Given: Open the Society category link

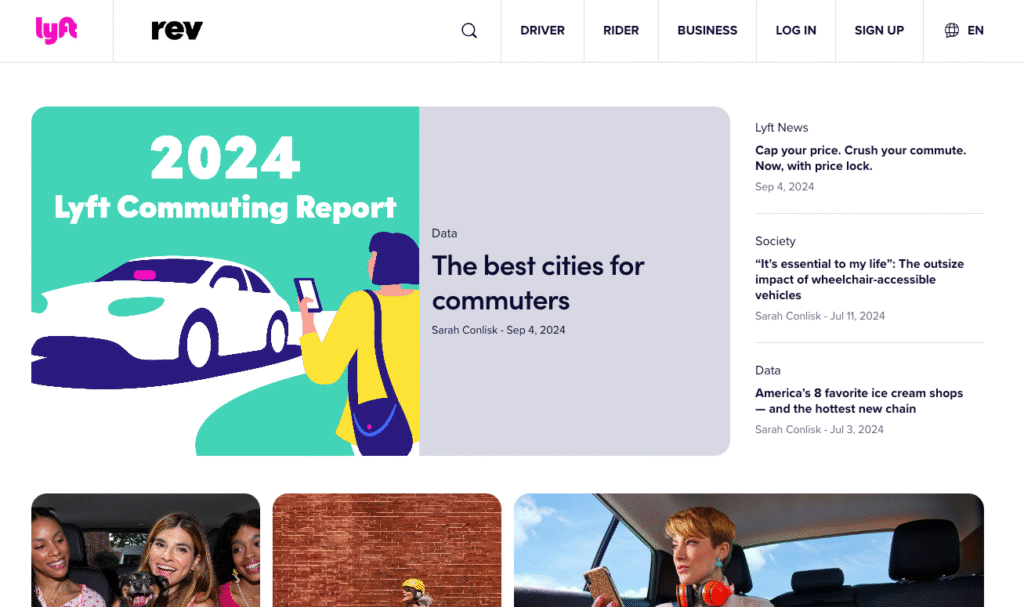Looking at the screenshot, I should [x=775, y=241].
